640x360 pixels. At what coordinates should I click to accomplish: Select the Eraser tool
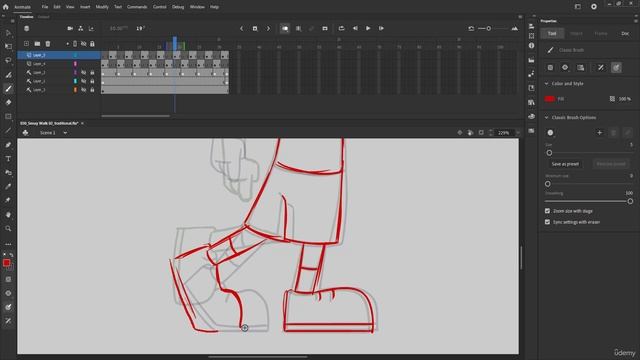tap(8, 102)
